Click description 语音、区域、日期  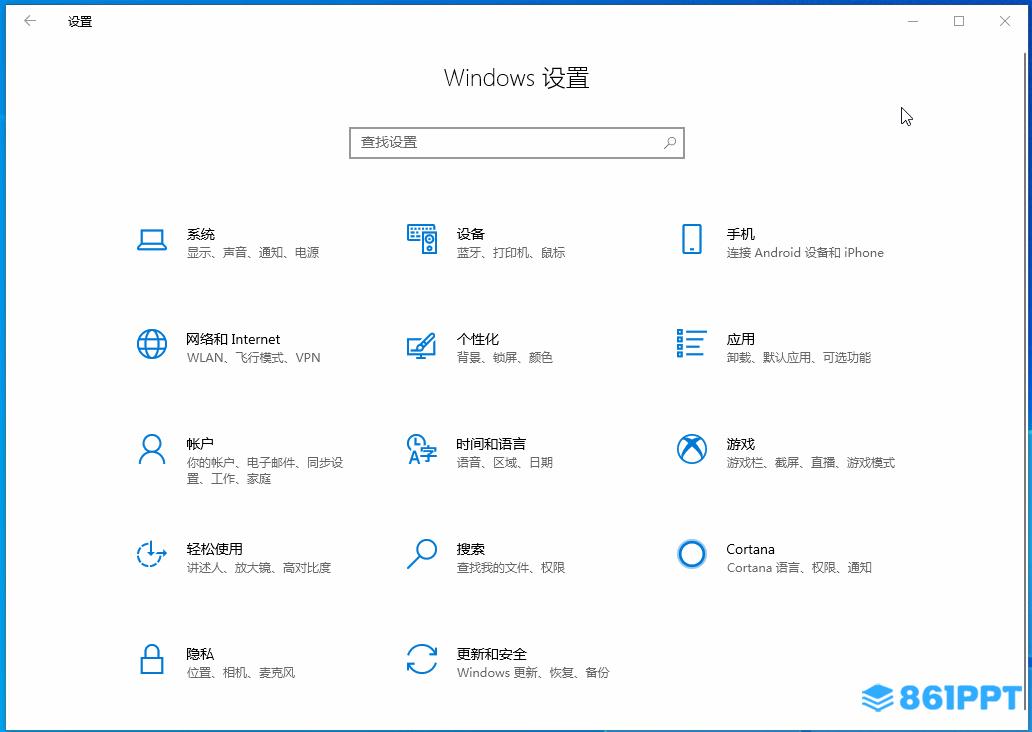pyautogui.click(x=505, y=463)
